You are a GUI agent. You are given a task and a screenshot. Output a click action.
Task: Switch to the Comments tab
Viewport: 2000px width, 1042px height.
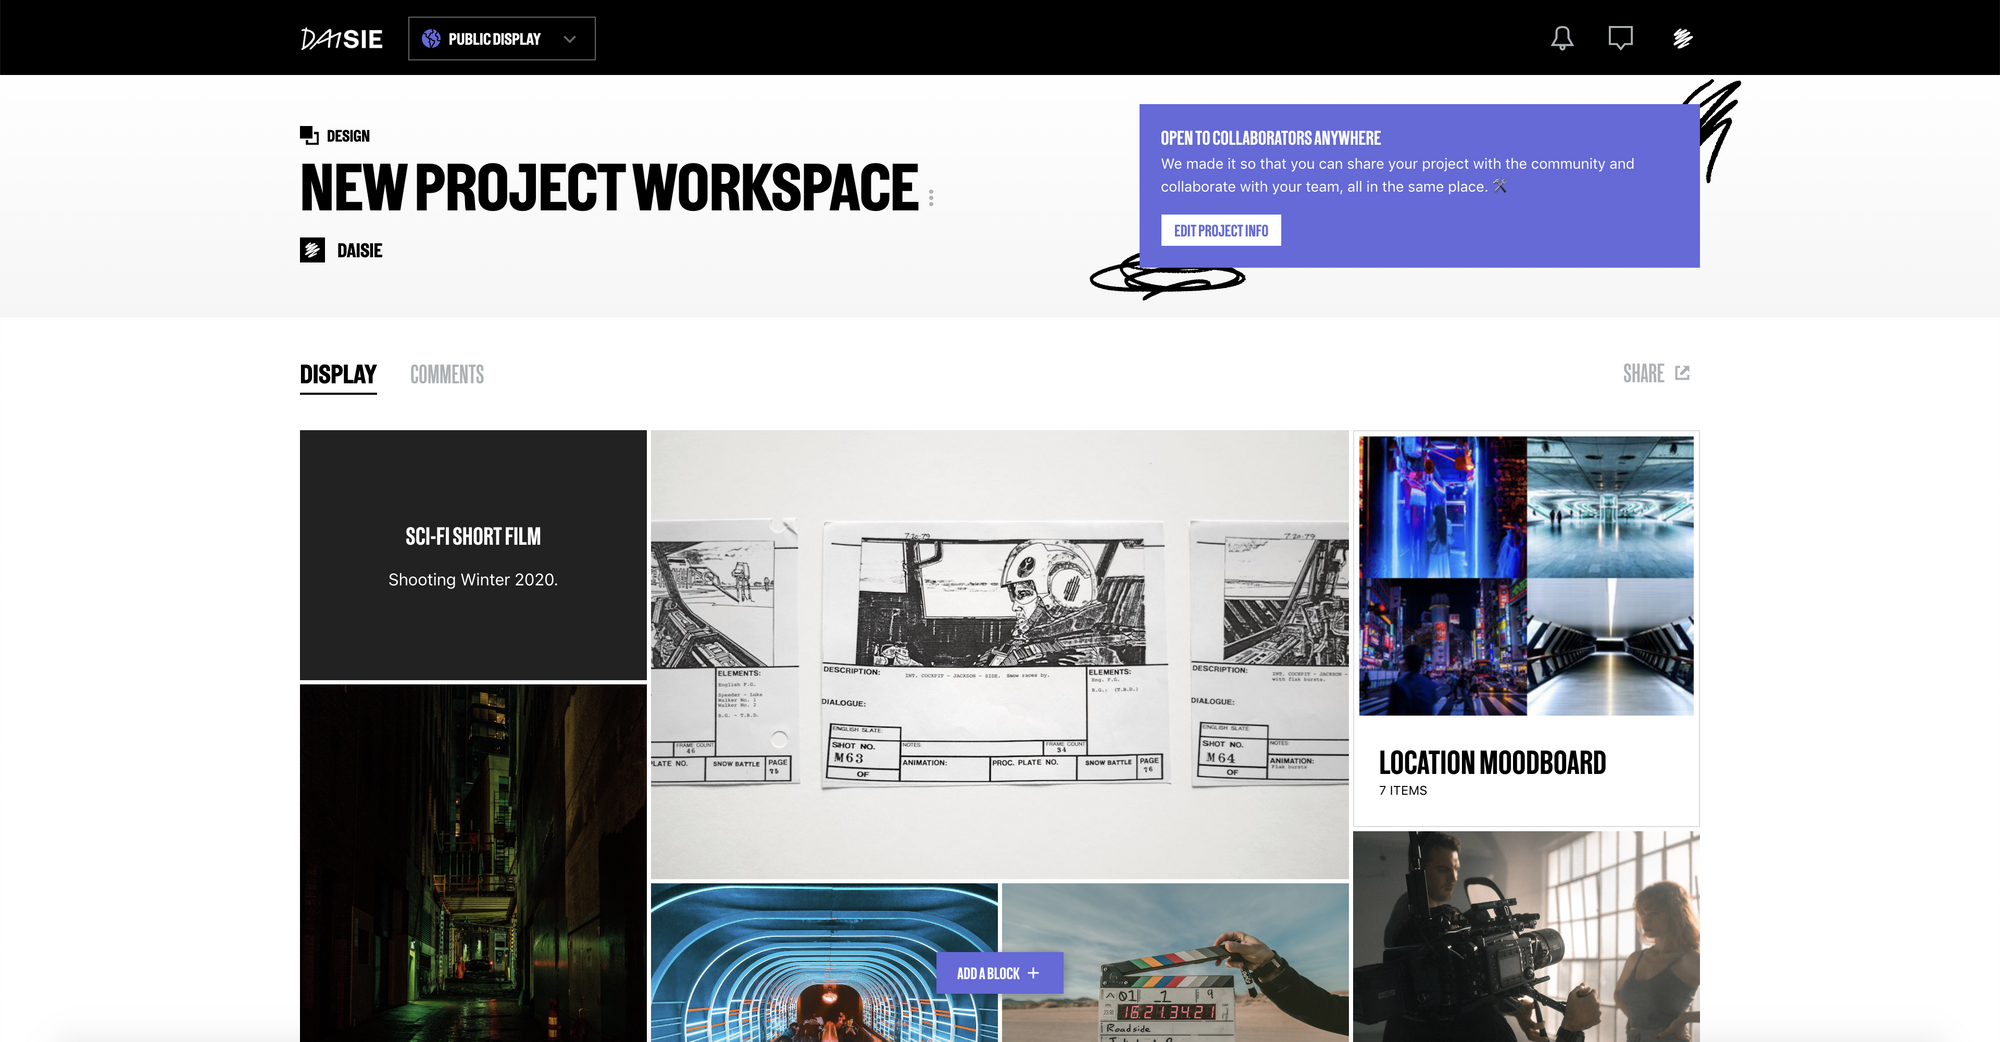click(x=446, y=374)
